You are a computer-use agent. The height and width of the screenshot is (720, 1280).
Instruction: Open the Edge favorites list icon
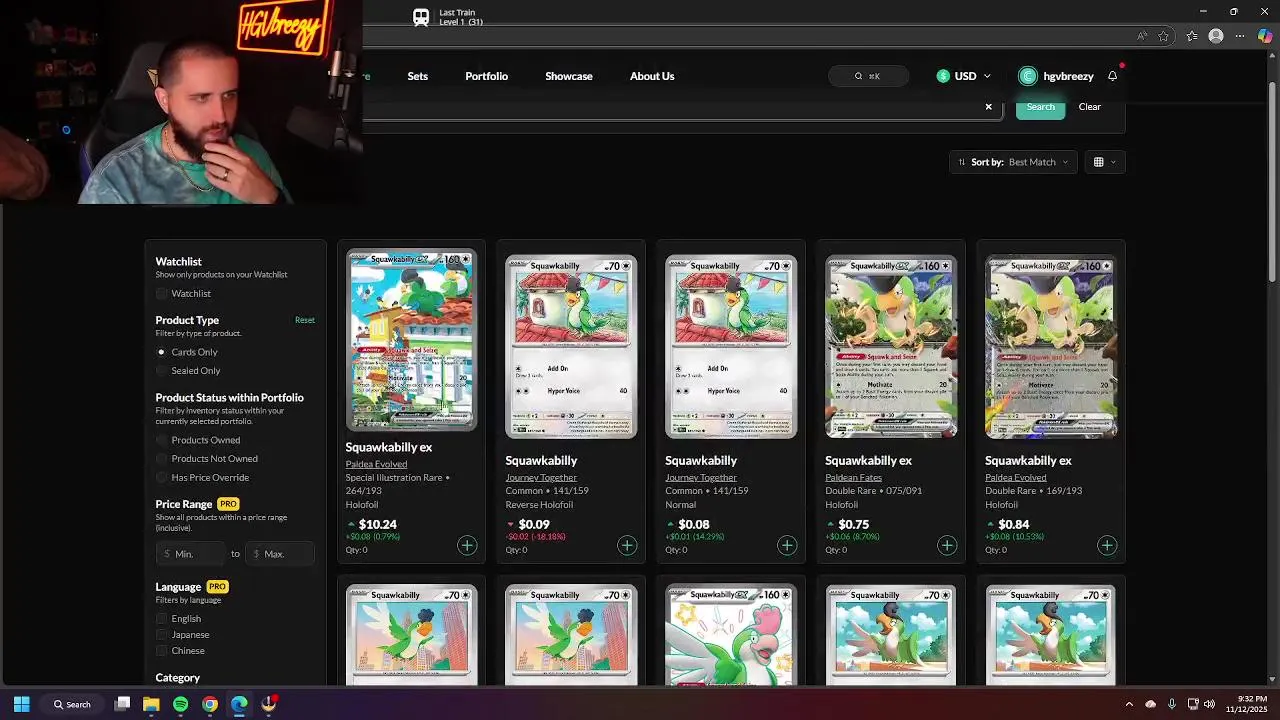click(1192, 36)
